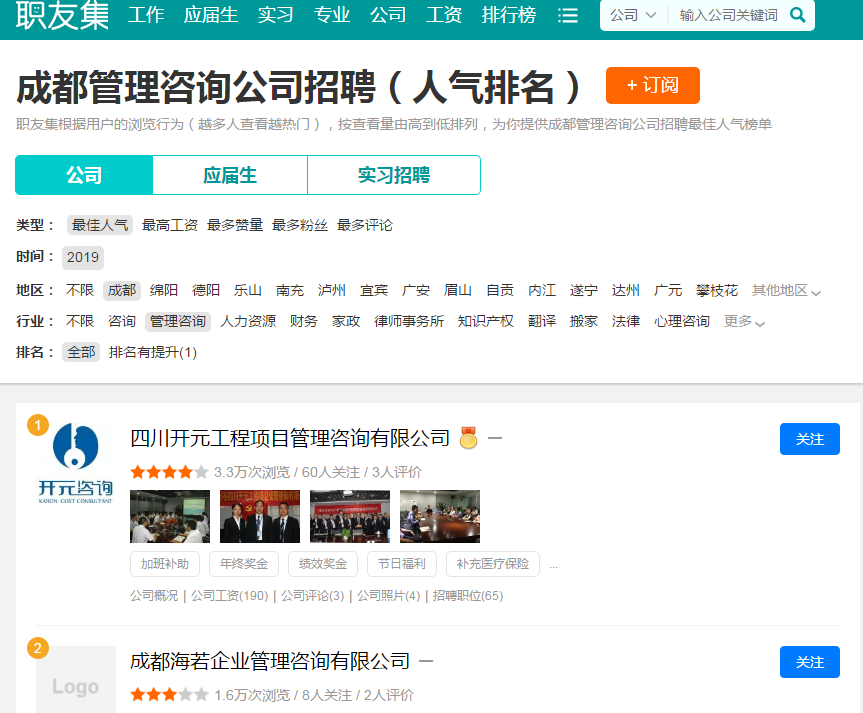Click the orange +订阅 button
The height and width of the screenshot is (713, 863).
[x=653, y=85]
